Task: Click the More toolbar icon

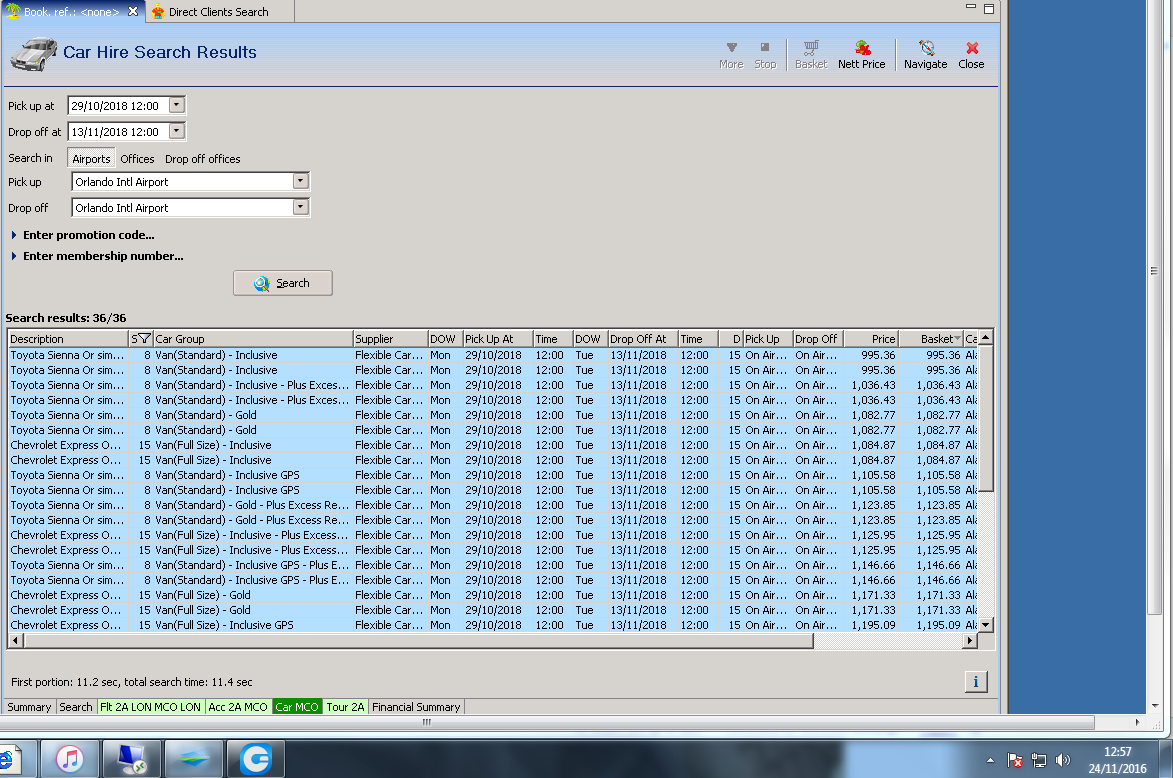Action: [731, 55]
